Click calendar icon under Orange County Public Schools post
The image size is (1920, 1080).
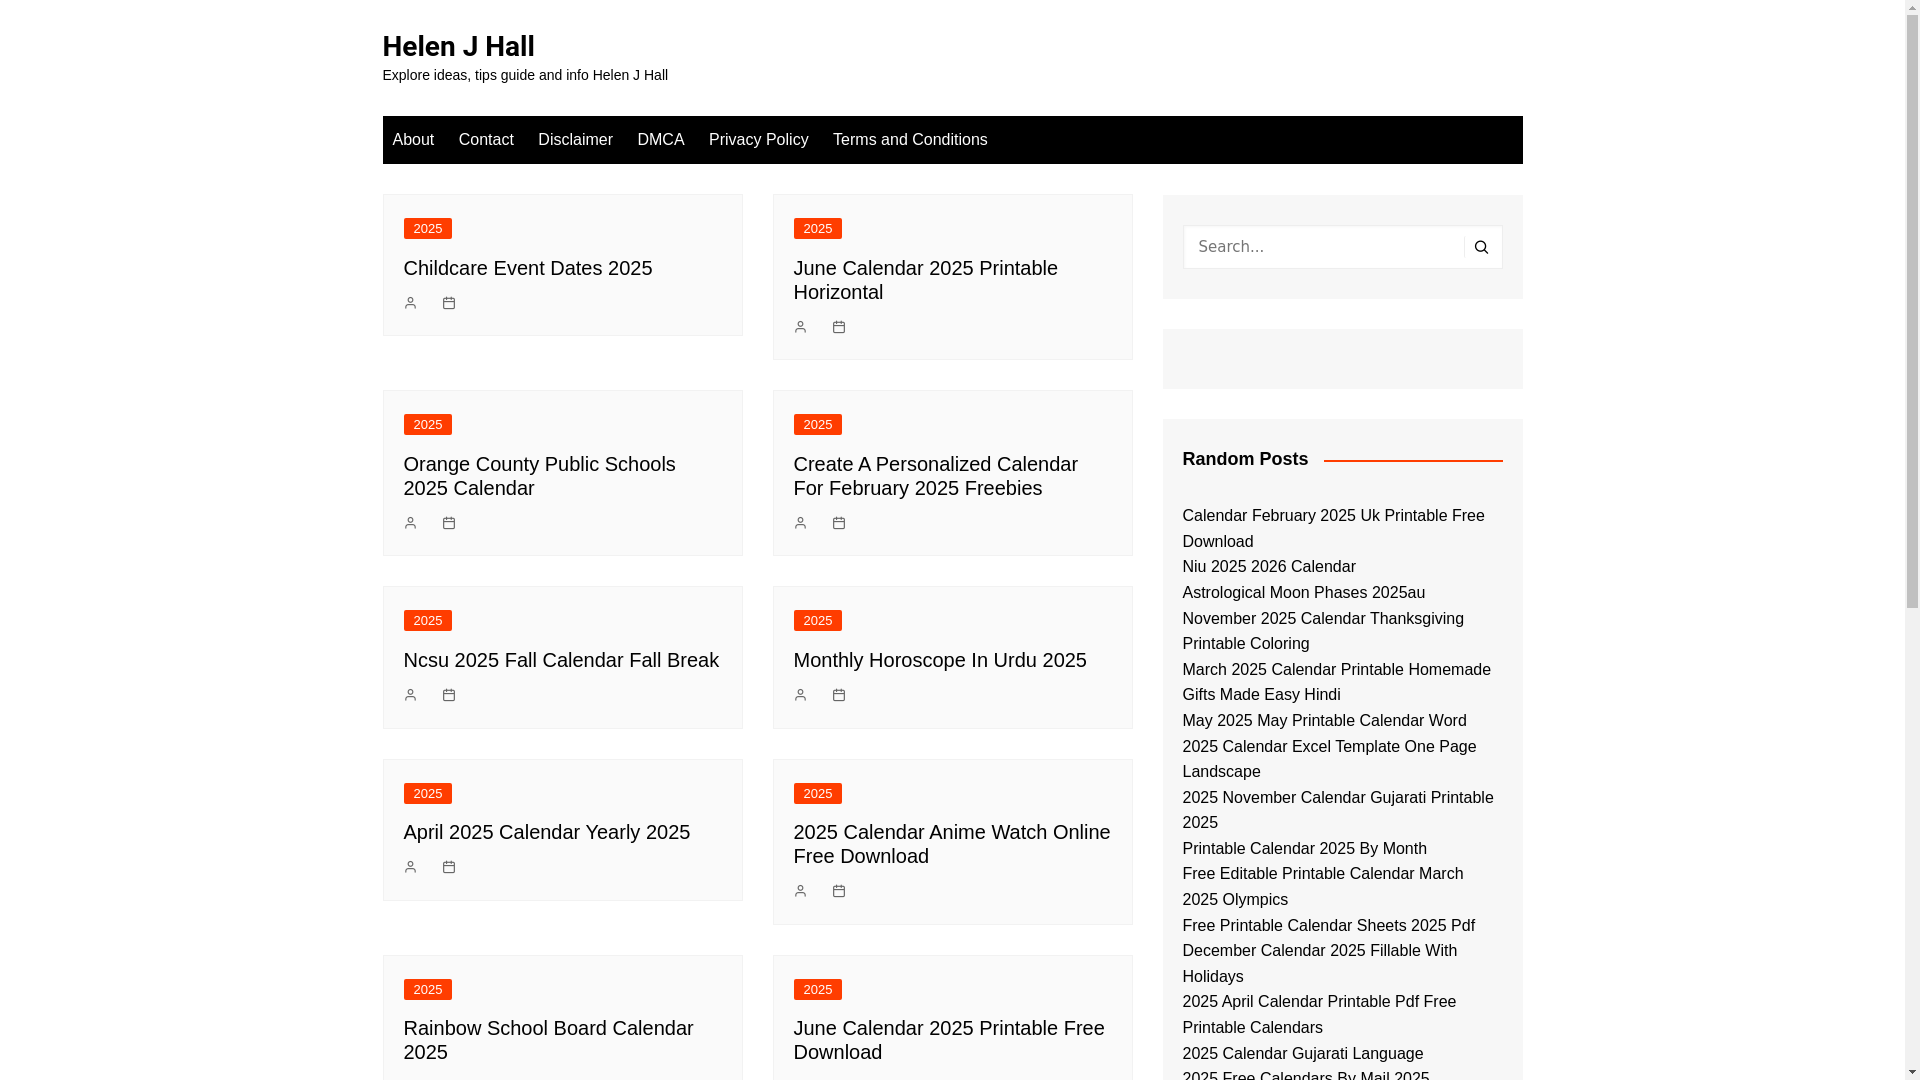tap(449, 523)
